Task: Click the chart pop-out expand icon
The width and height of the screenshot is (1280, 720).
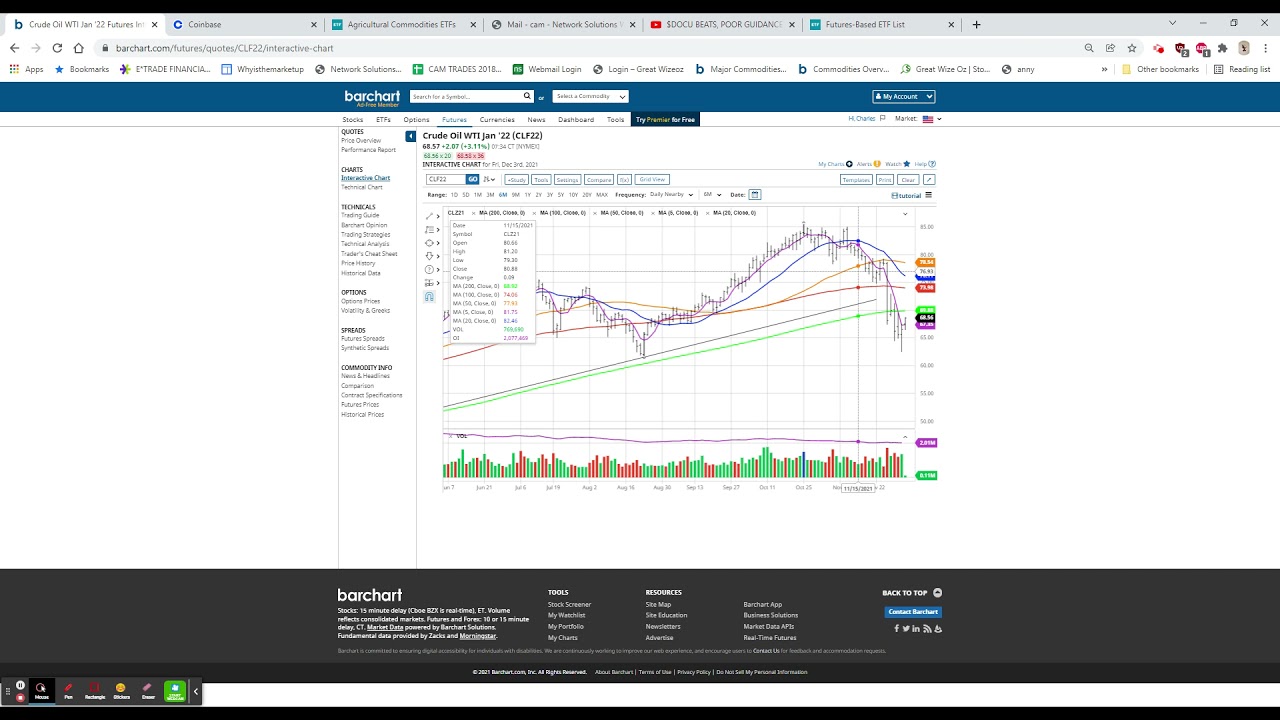Action: [x=929, y=180]
